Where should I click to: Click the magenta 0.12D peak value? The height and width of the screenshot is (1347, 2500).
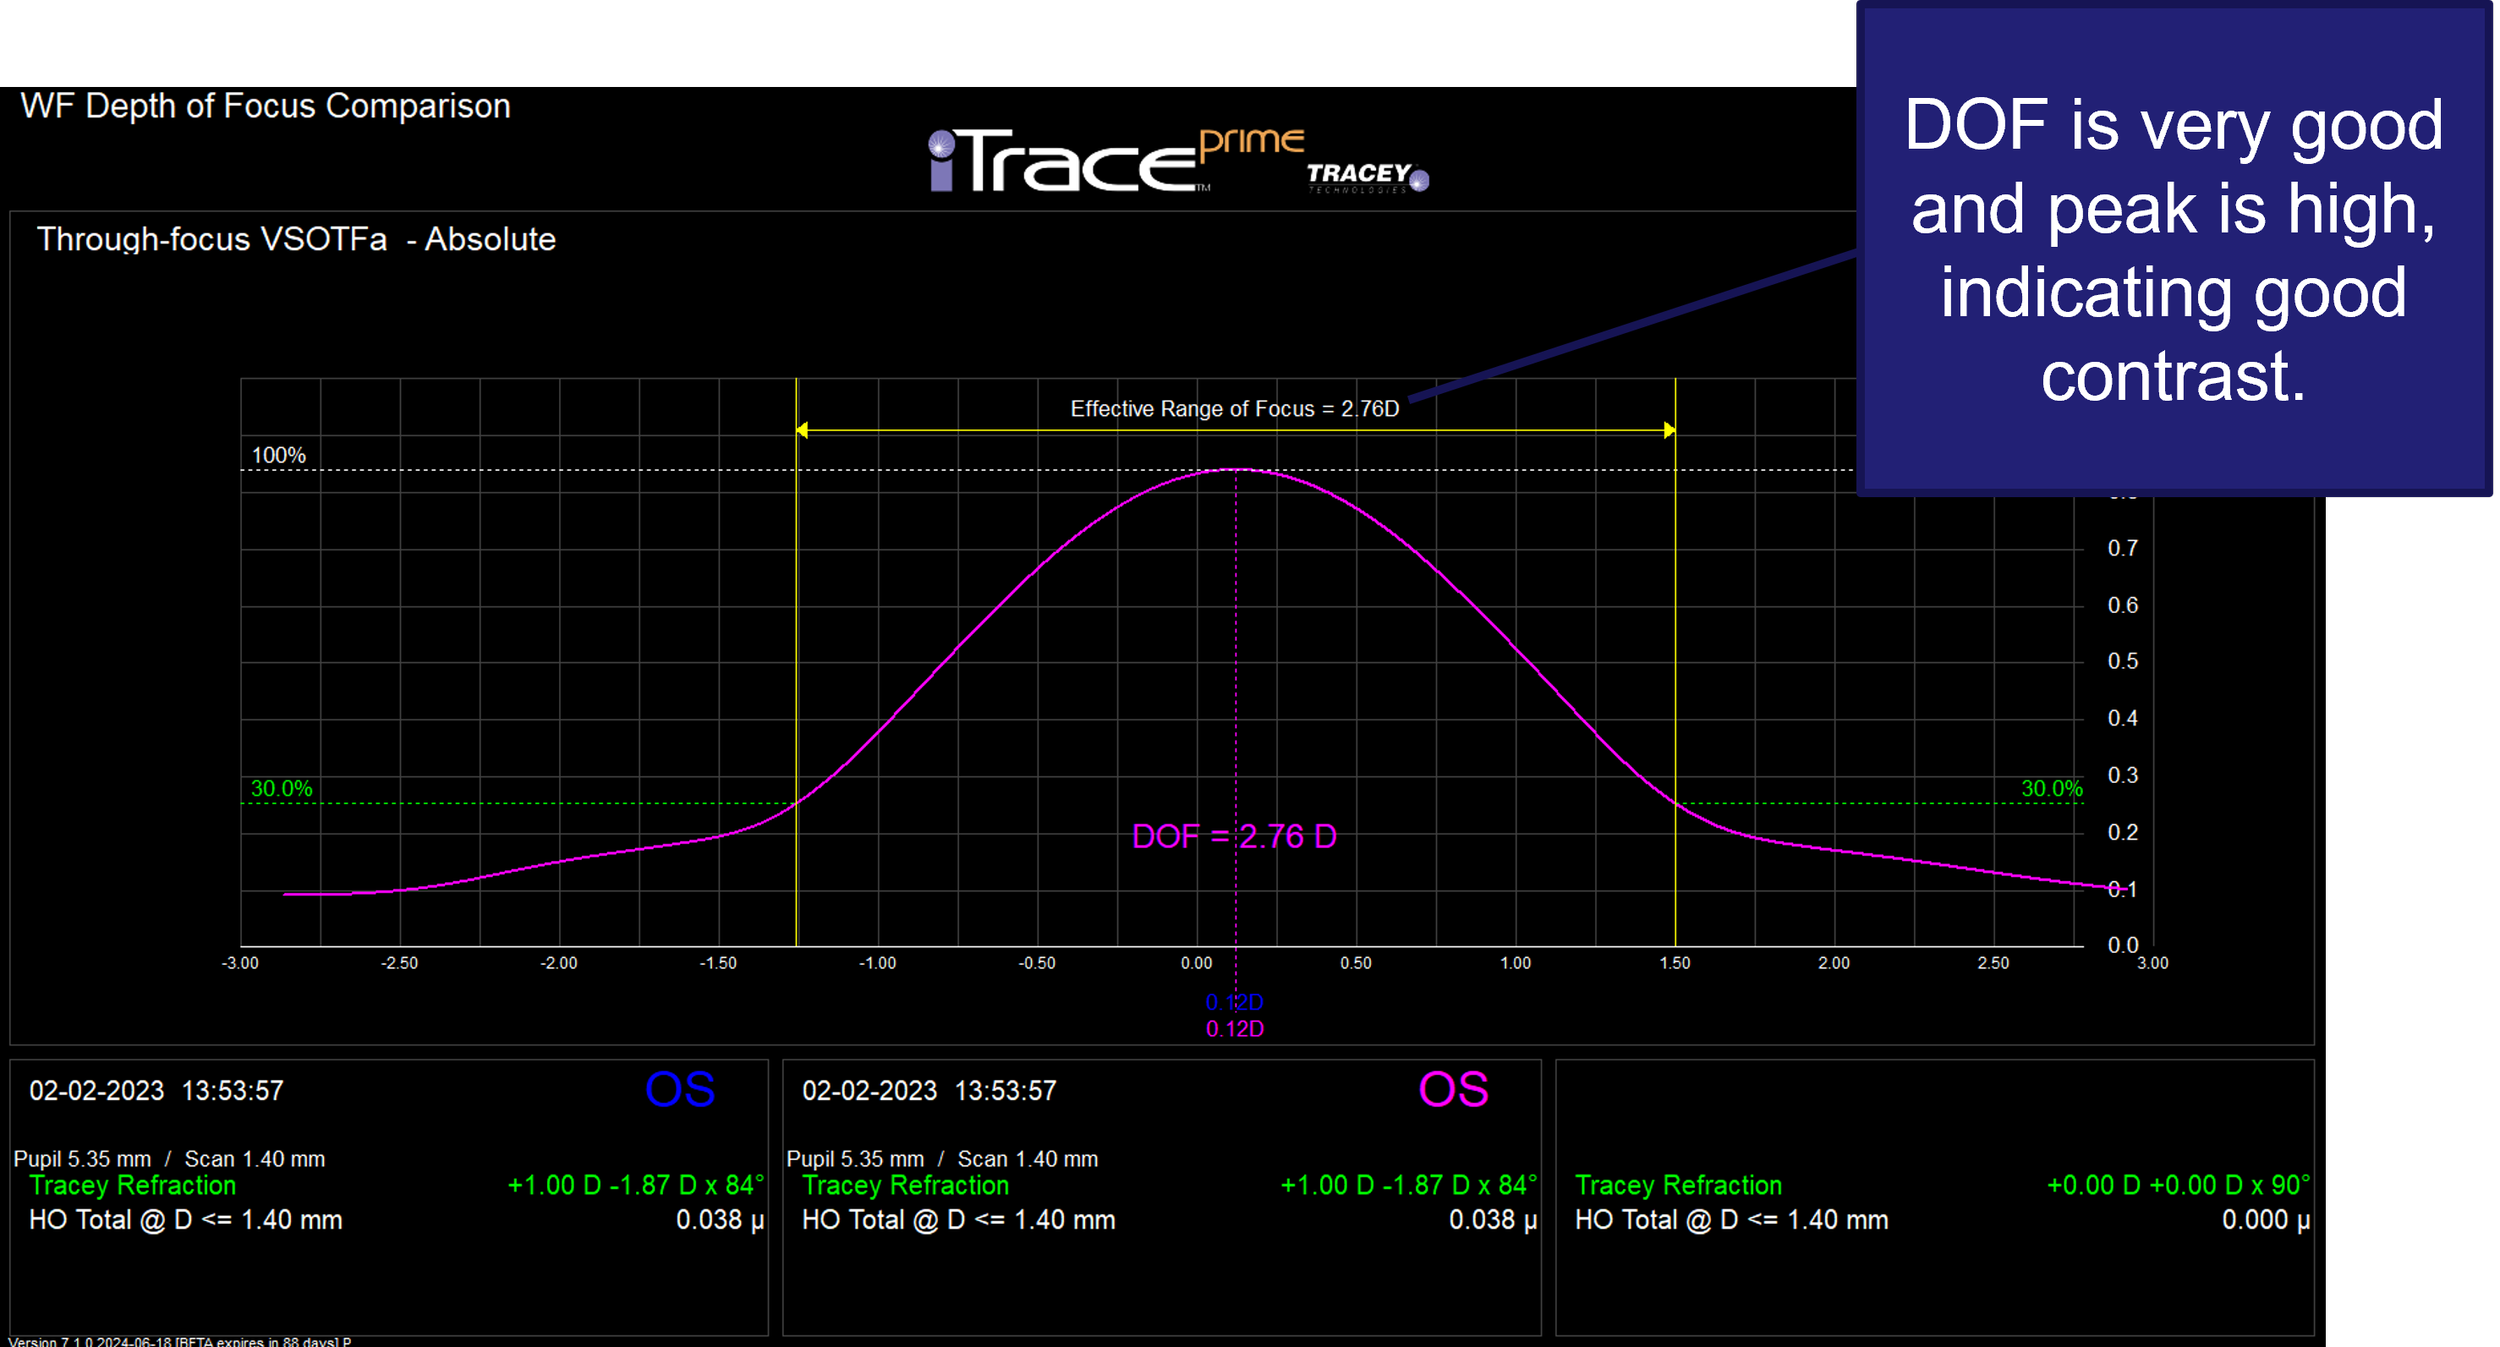1234,1029
